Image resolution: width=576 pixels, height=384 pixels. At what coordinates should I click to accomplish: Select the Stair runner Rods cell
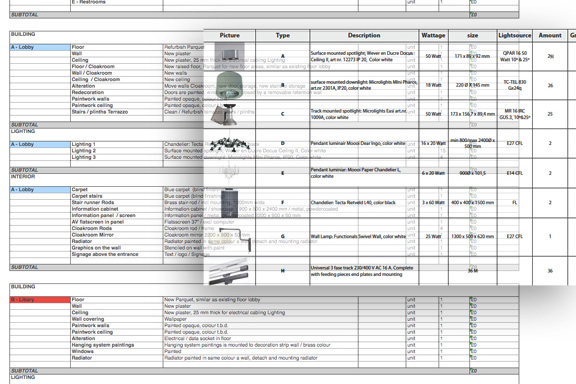(117, 202)
